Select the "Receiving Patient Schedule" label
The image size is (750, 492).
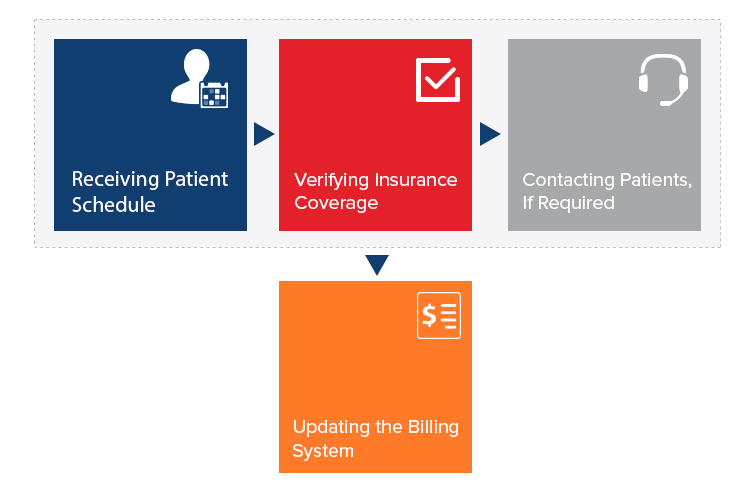click(150, 191)
